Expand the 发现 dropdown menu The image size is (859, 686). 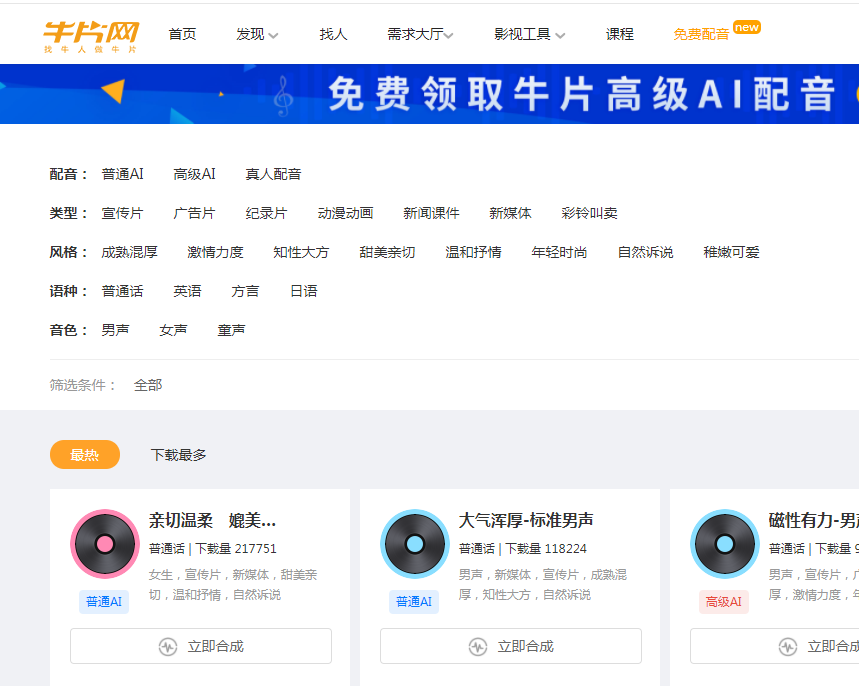pos(257,35)
